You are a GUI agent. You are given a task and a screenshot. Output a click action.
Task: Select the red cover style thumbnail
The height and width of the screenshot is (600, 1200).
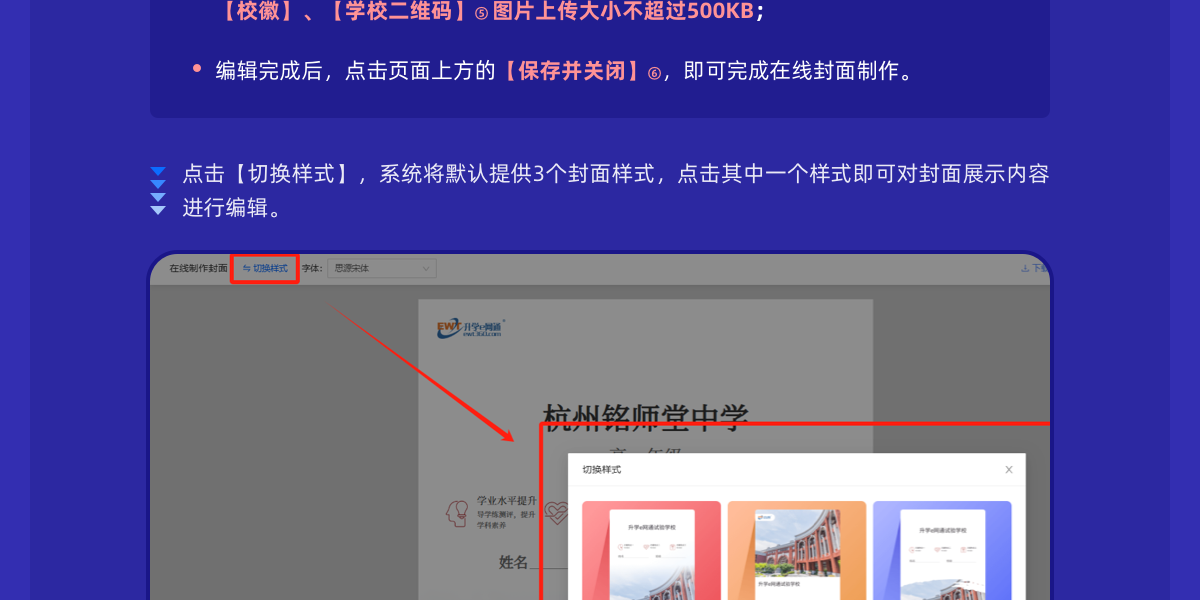click(651, 550)
